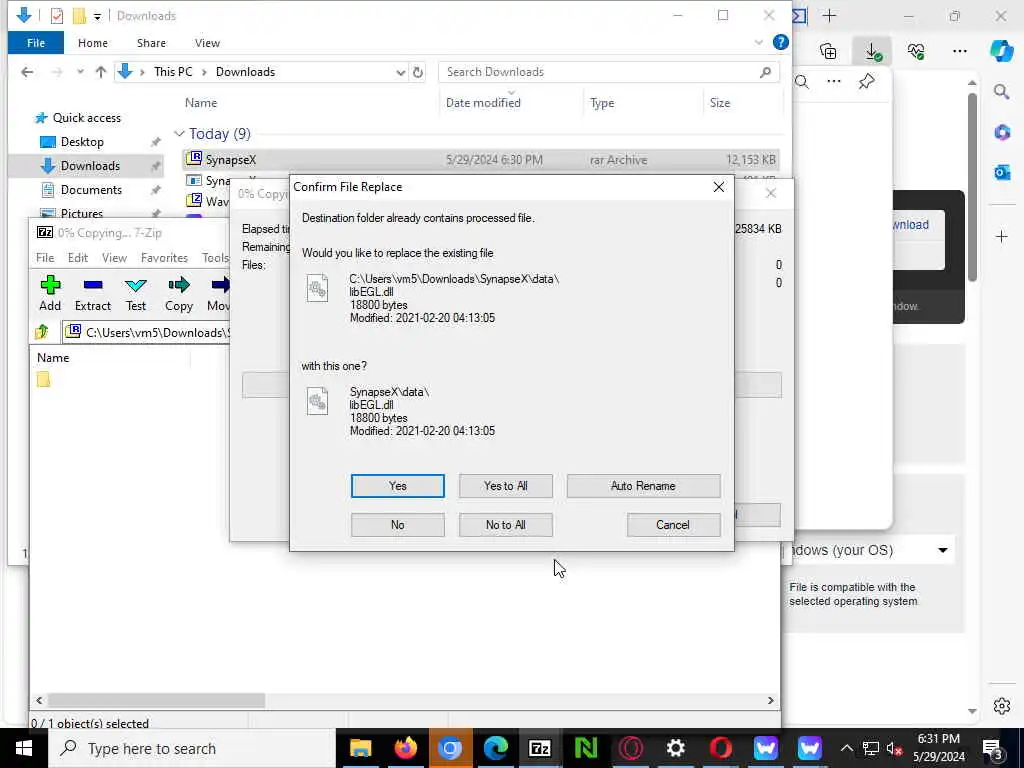Open Documents in Explorer sidebar
Viewport: 1024px width, 768px height.
[x=91, y=190]
